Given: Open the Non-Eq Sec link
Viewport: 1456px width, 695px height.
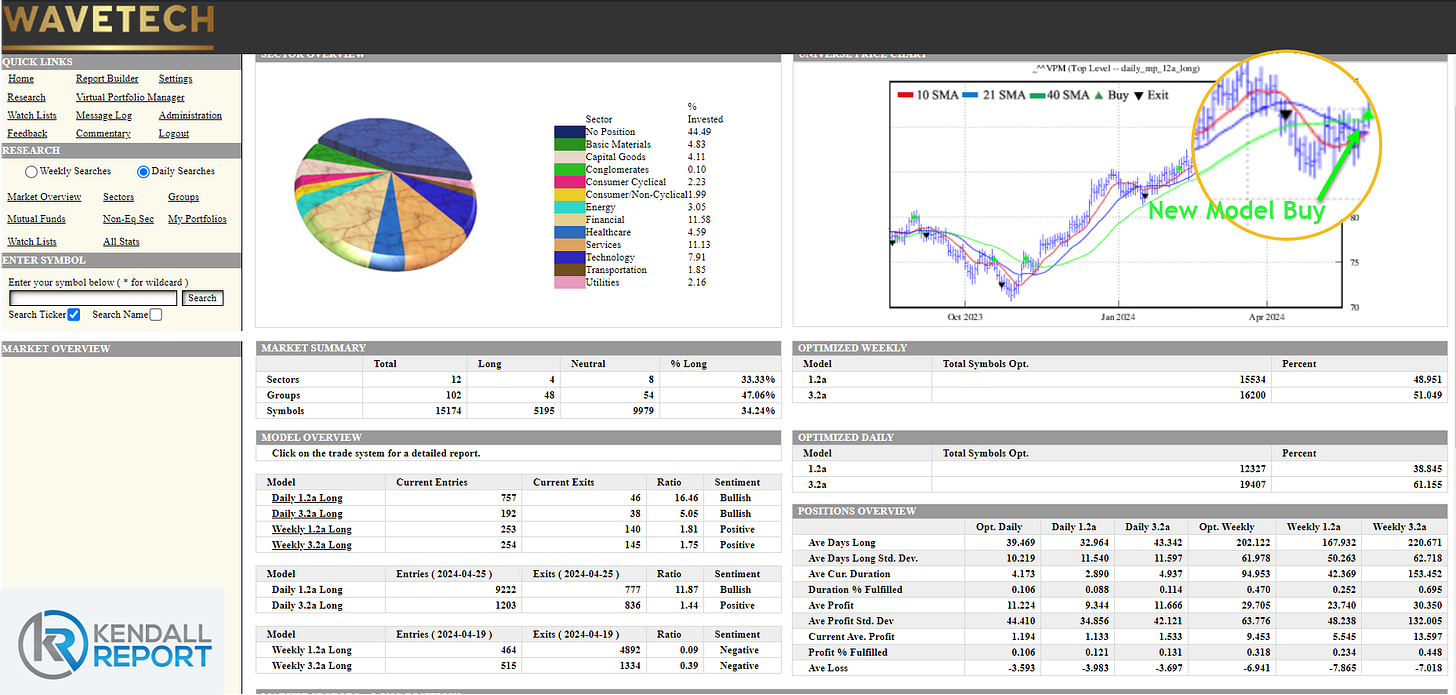Looking at the screenshot, I should point(128,219).
